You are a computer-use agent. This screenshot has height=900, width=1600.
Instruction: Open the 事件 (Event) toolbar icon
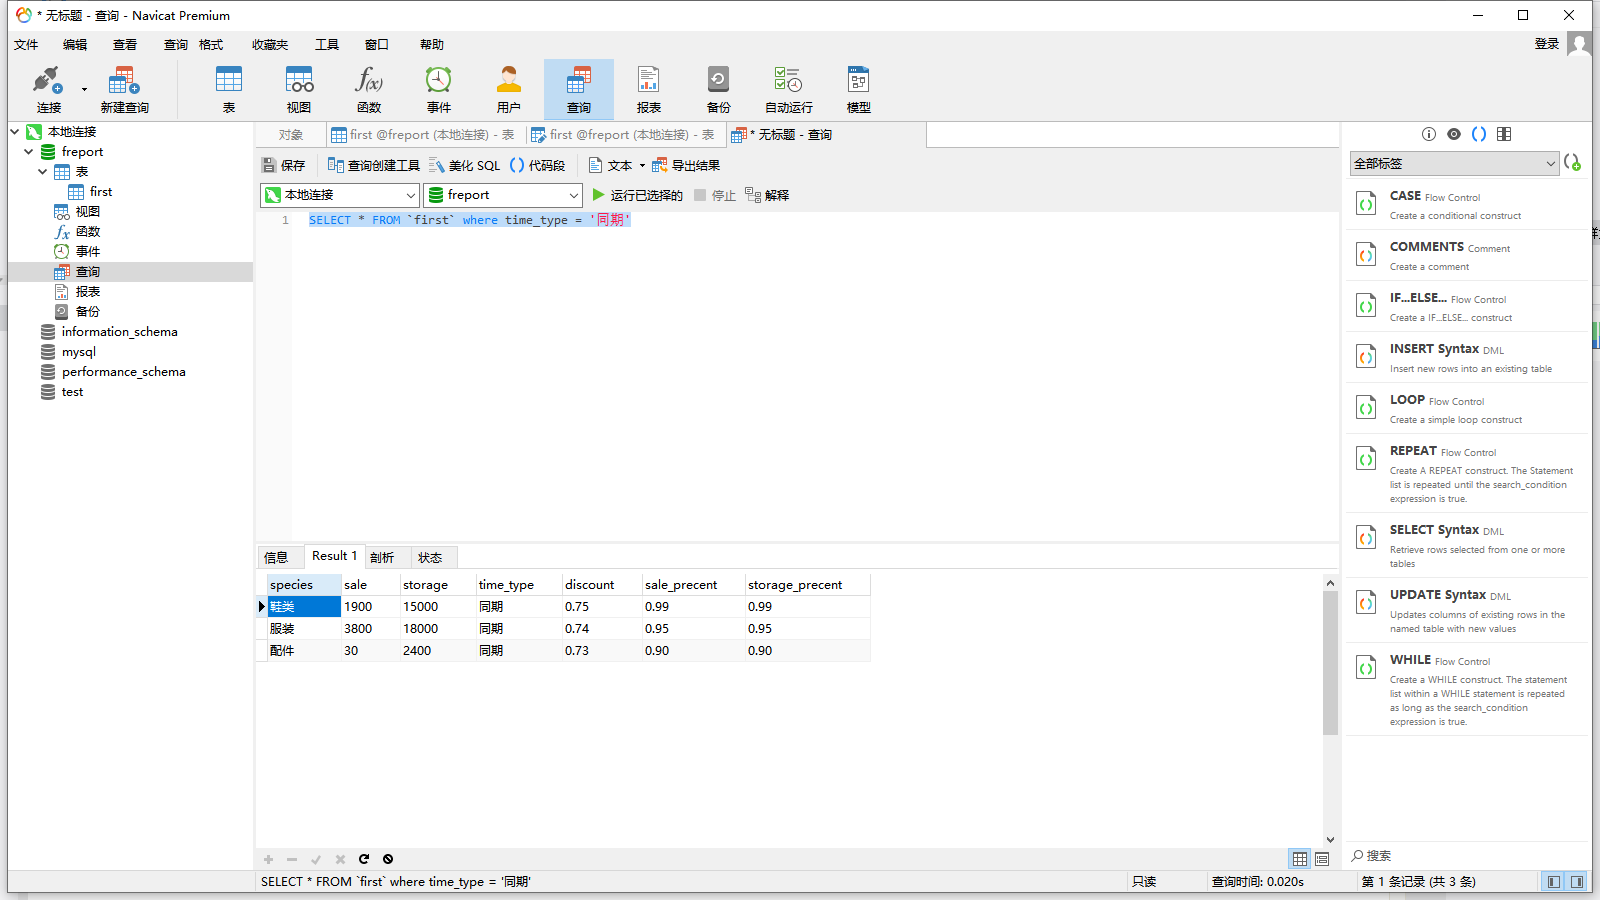[439, 89]
